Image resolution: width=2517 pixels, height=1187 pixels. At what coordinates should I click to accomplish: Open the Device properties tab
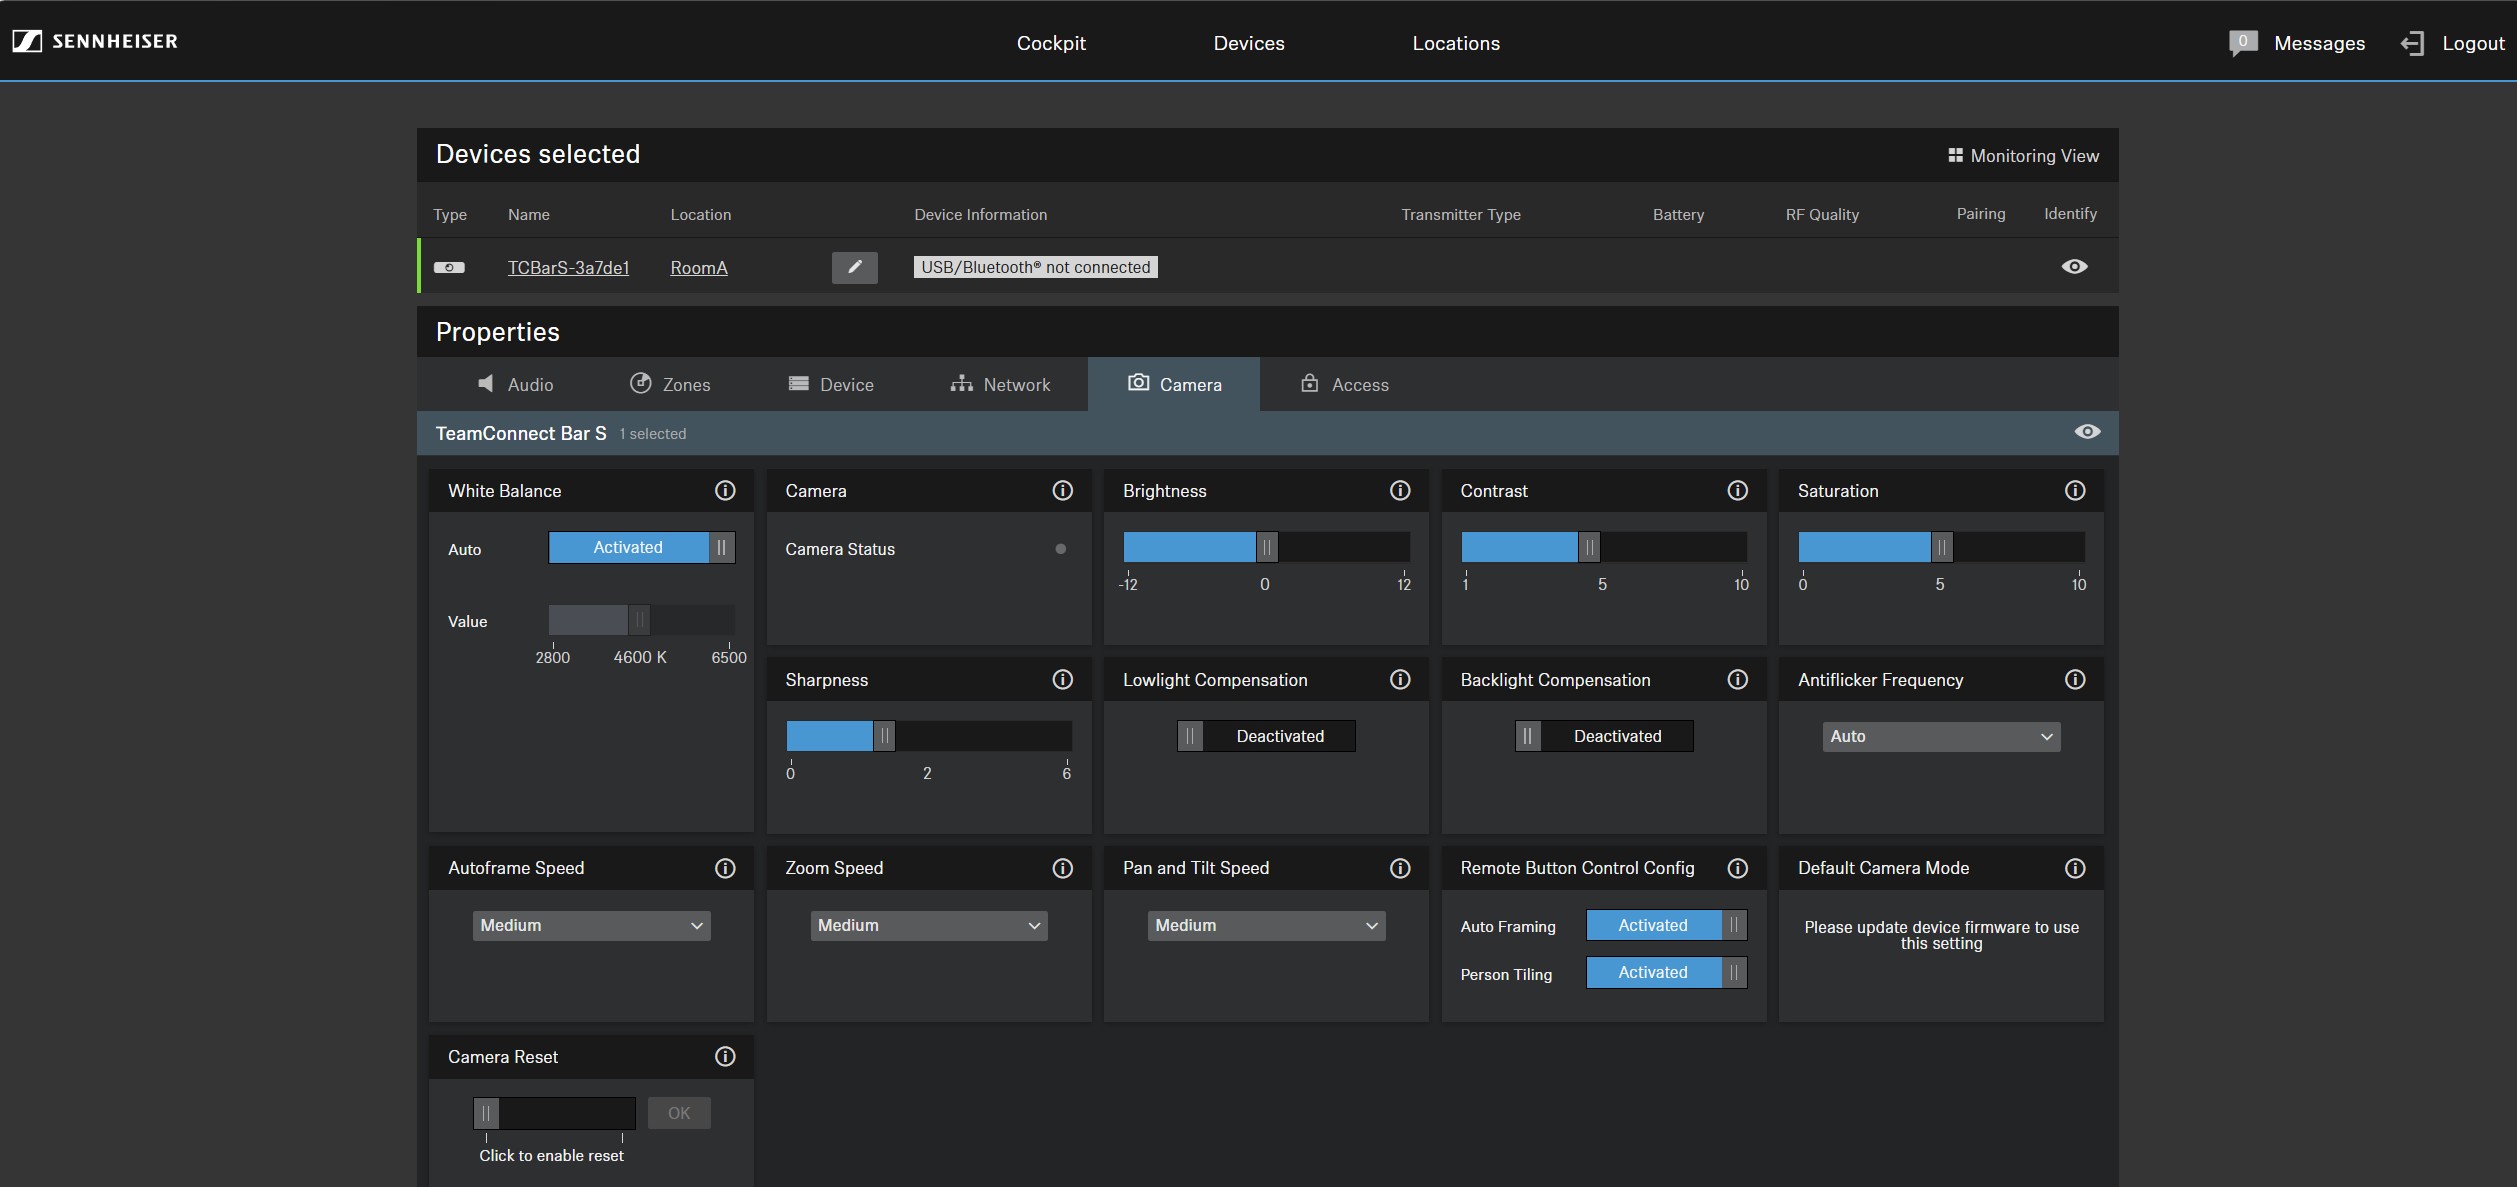831,384
